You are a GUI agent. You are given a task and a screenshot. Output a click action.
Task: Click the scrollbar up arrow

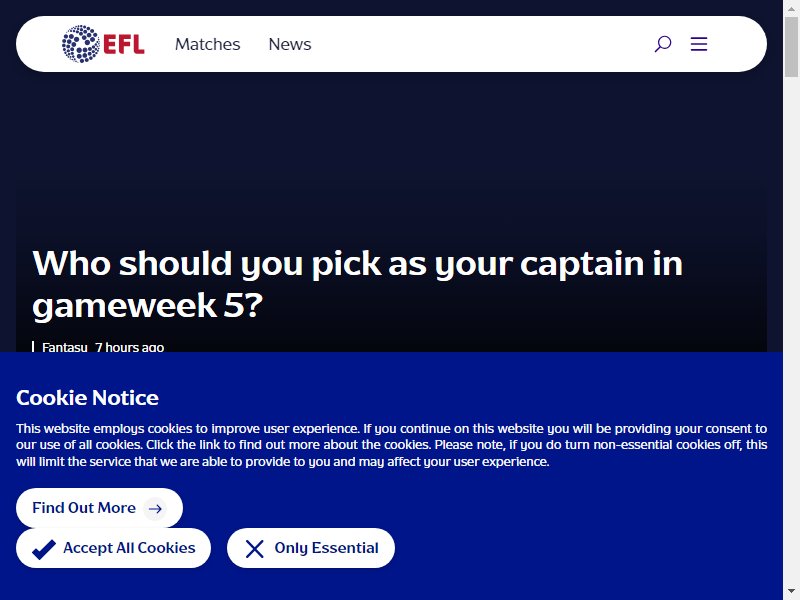[x=791, y=8]
